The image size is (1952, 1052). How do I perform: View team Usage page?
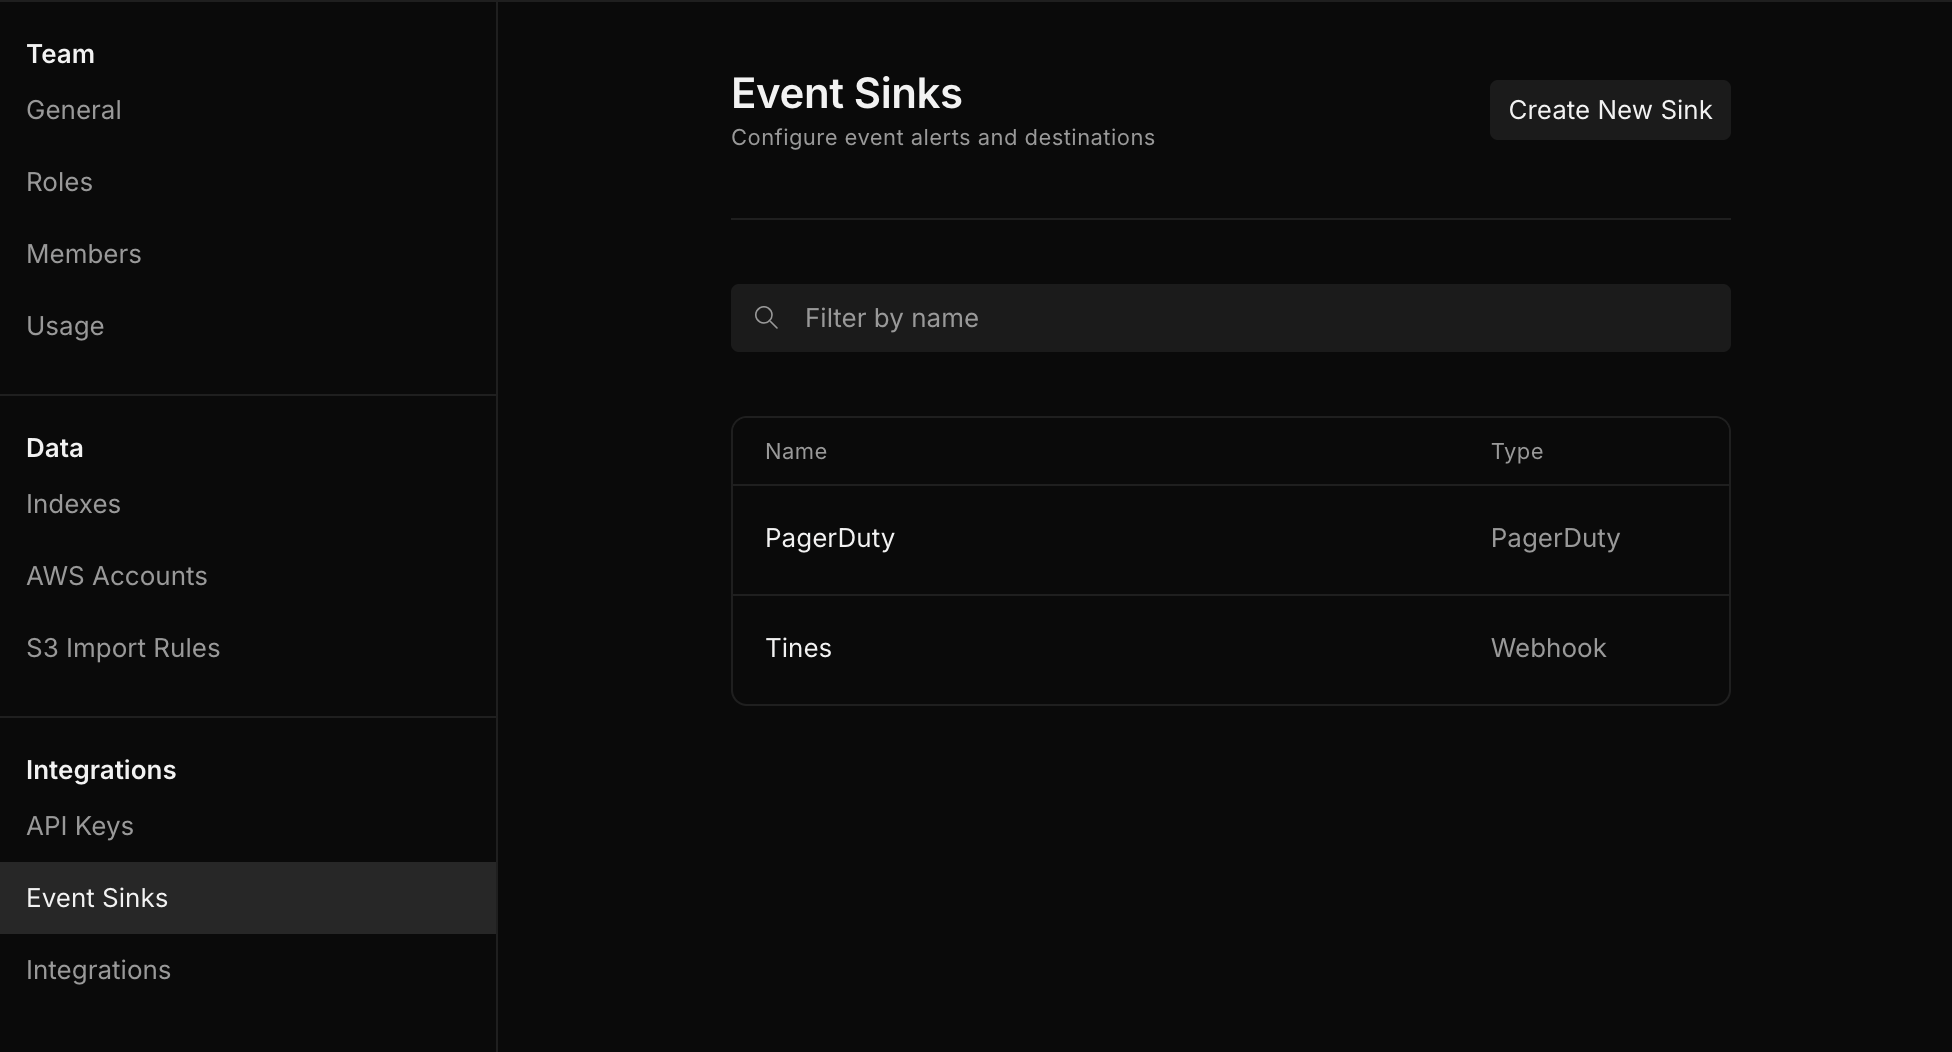click(x=65, y=326)
